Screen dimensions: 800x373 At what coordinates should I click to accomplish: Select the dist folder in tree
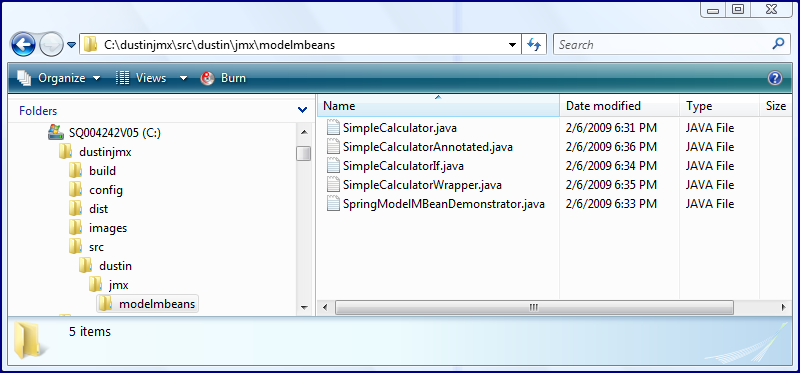coord(98,209)
